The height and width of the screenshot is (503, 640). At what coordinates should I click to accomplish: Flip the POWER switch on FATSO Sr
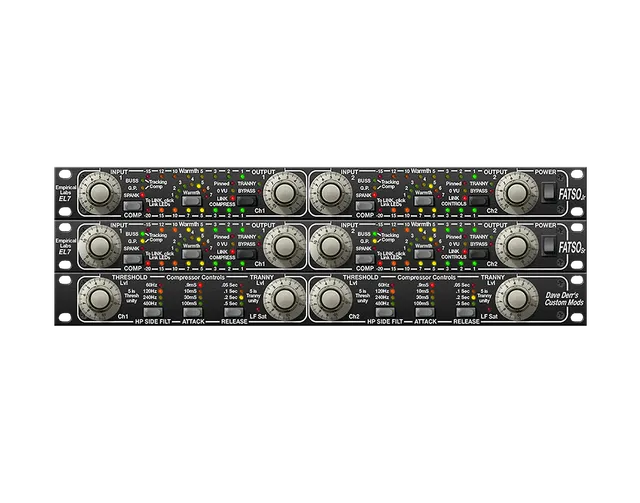point(549,245)
